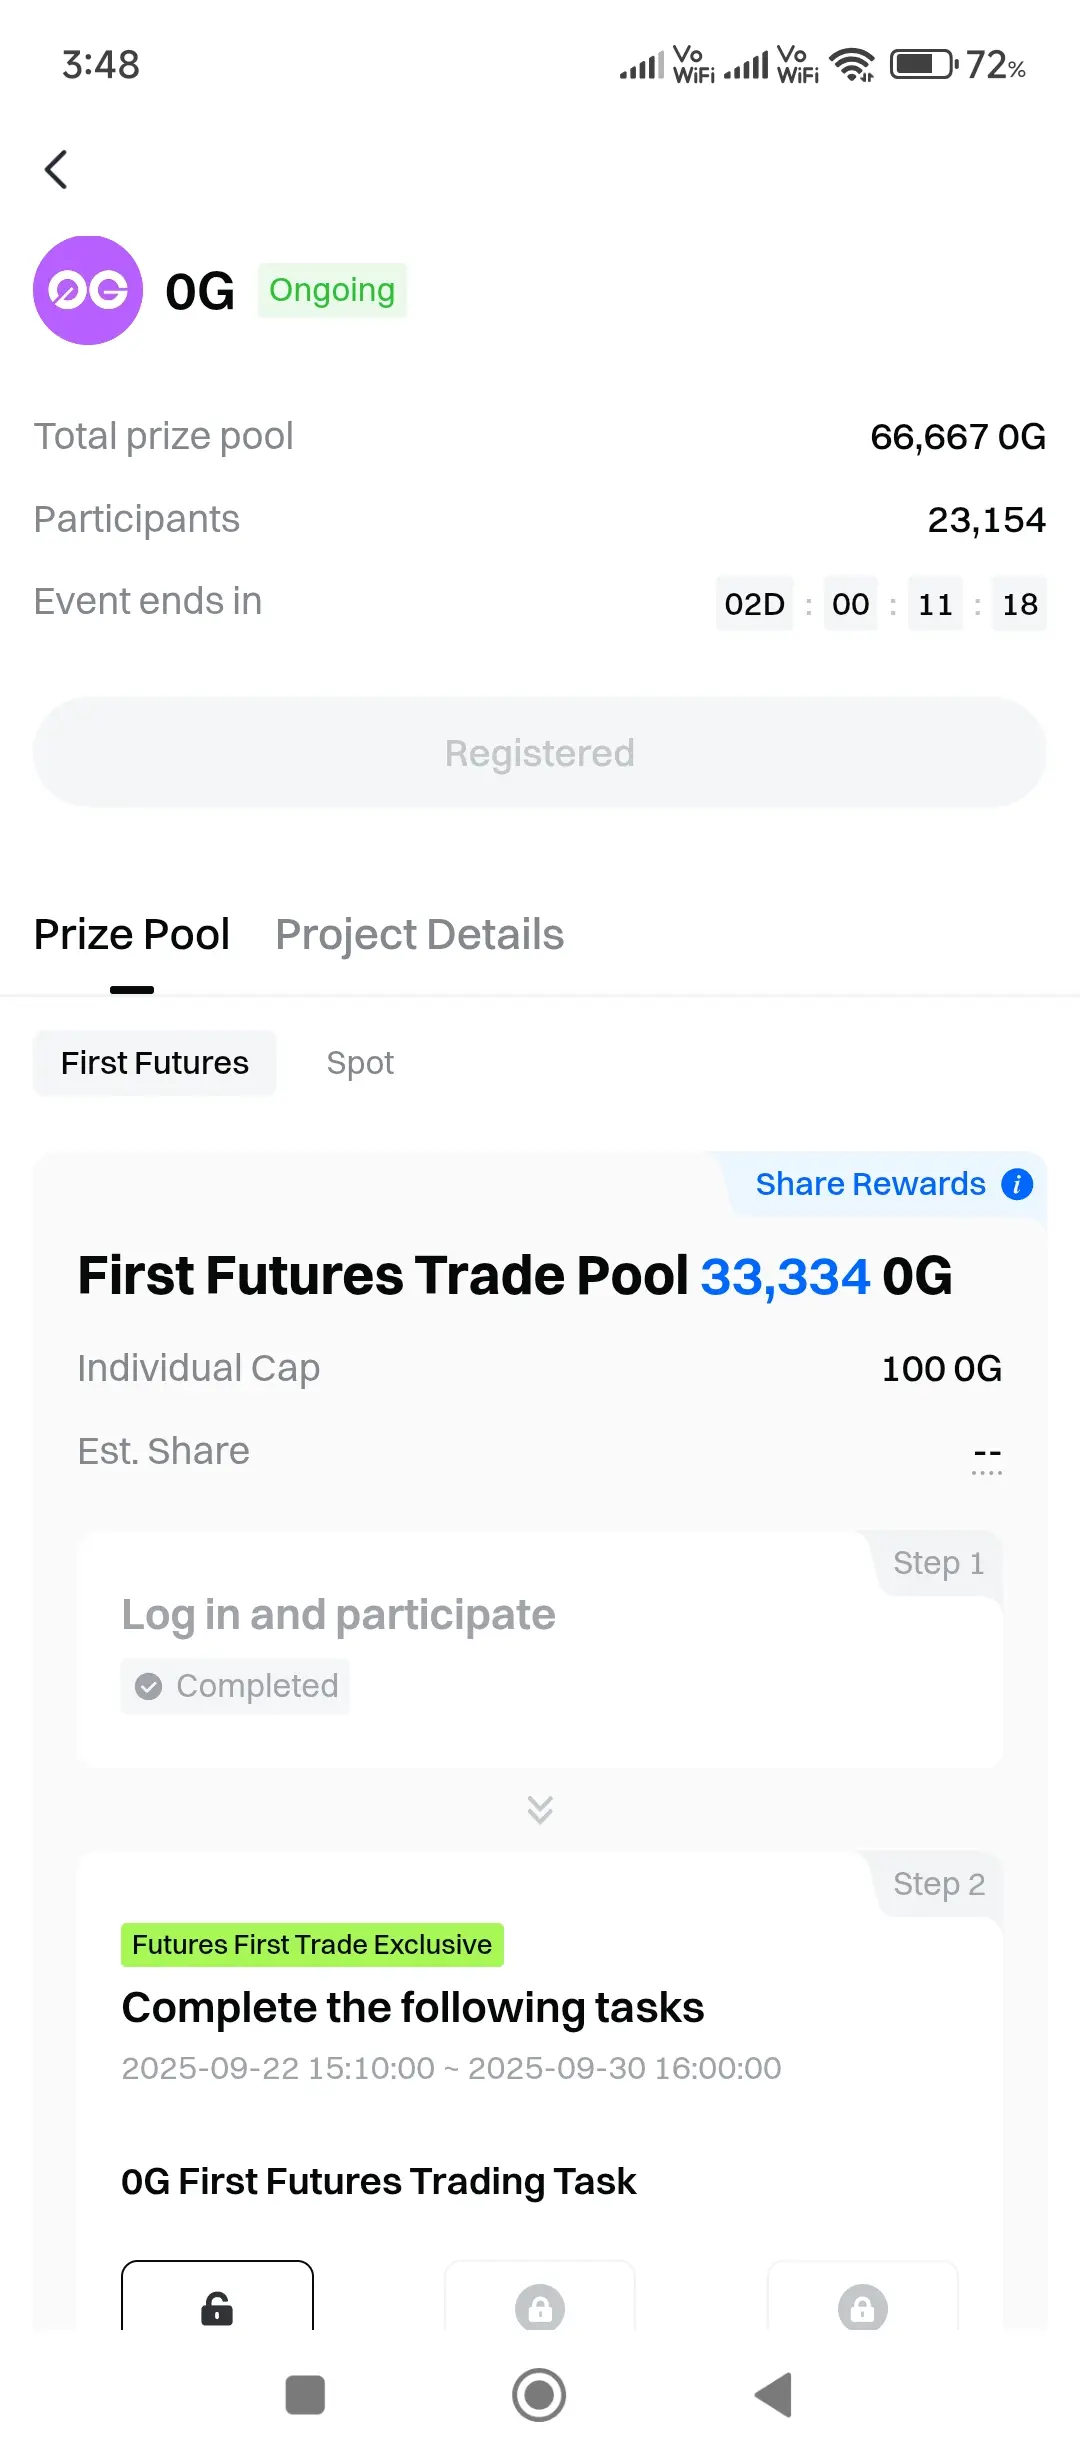Switch to the Project Details tab

point(420,935)
